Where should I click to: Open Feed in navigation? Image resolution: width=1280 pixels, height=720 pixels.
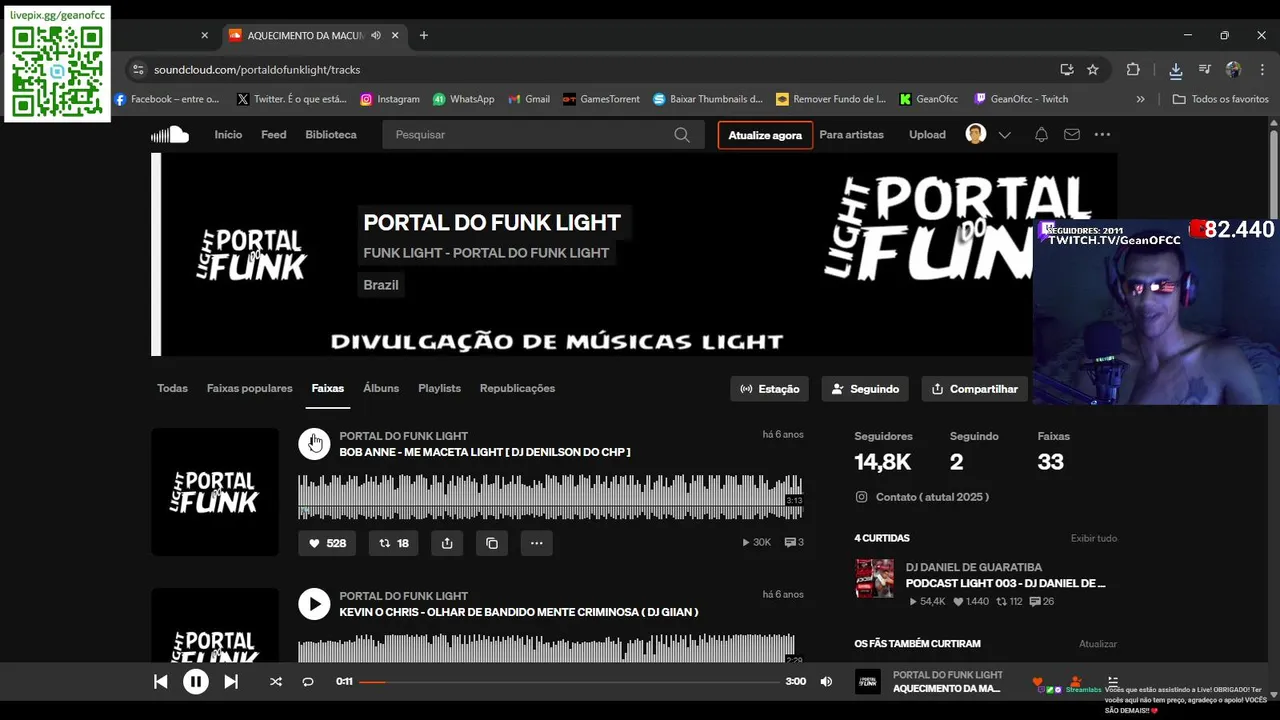tap(274, 135)
